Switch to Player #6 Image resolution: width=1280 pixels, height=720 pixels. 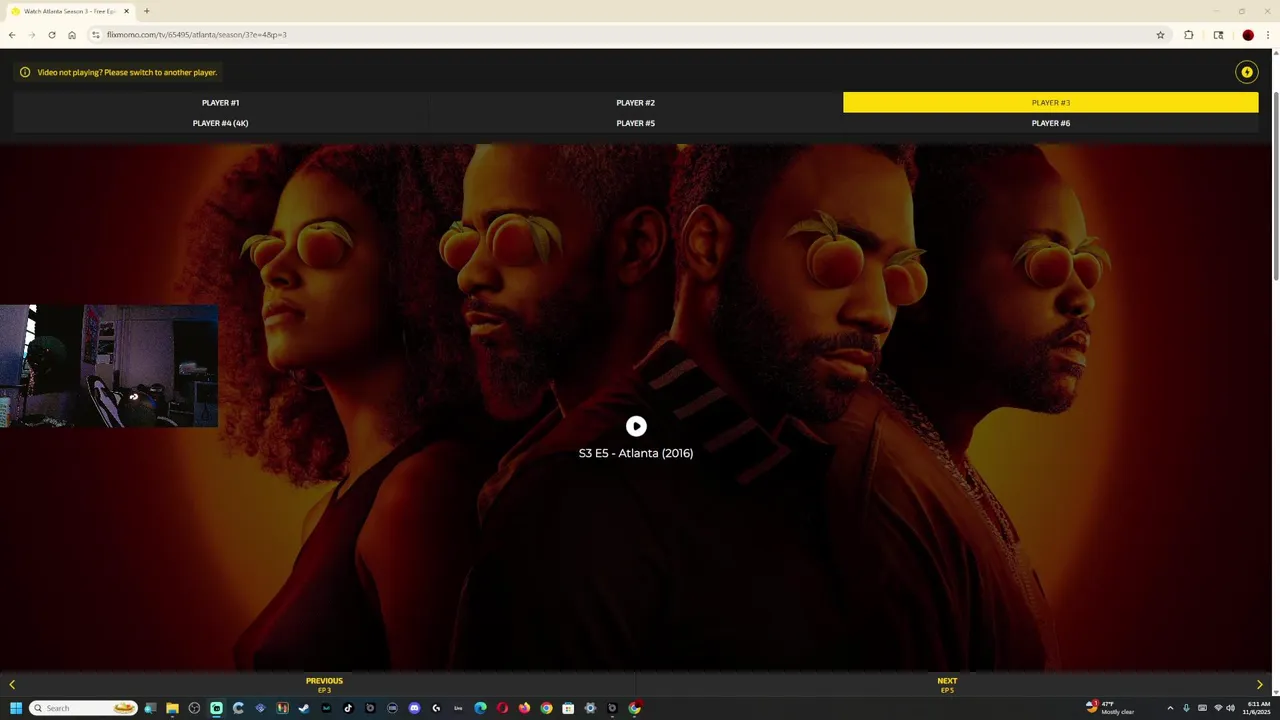(x=1050, y=123)
